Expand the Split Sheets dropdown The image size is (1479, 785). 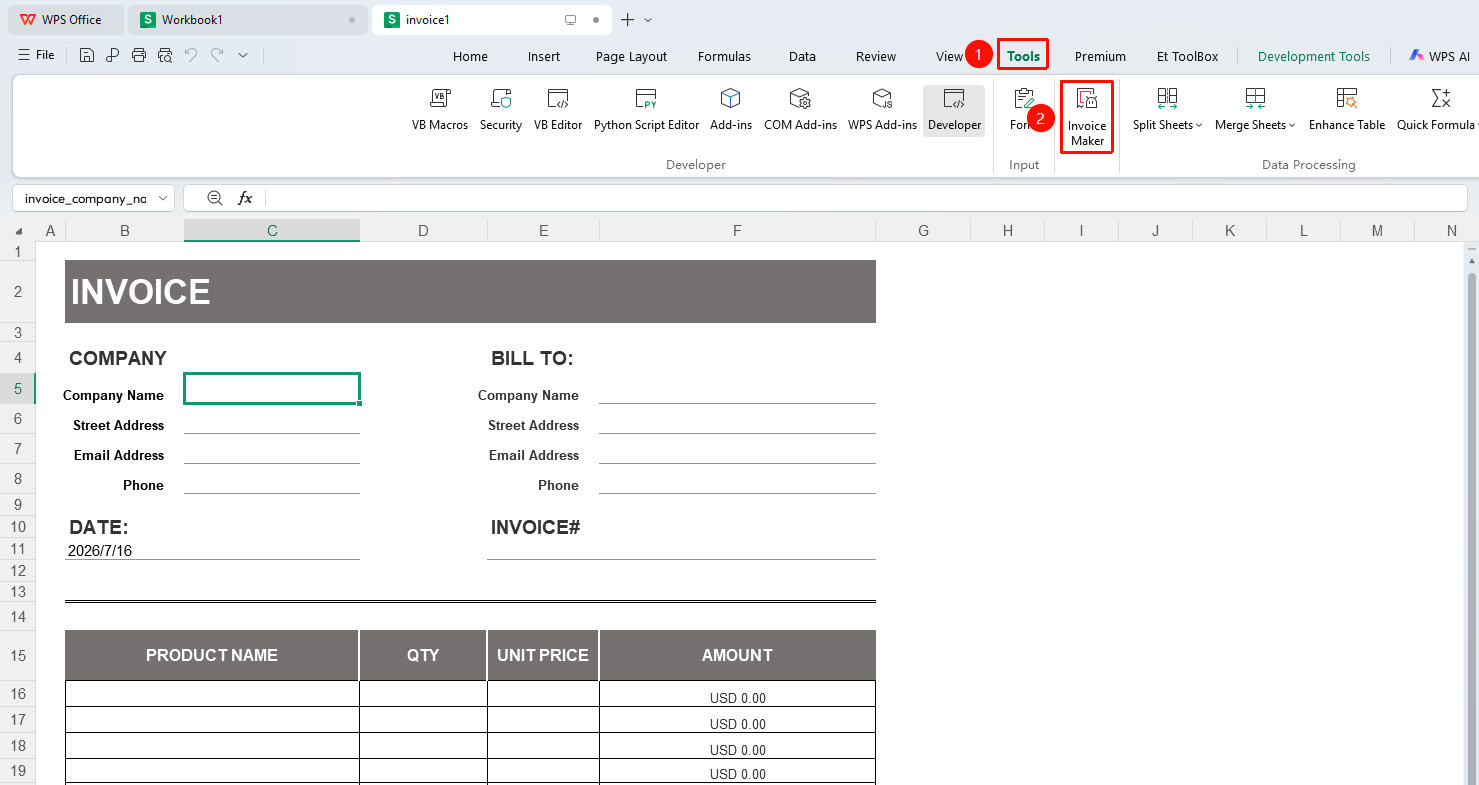tap(1167, 110)
